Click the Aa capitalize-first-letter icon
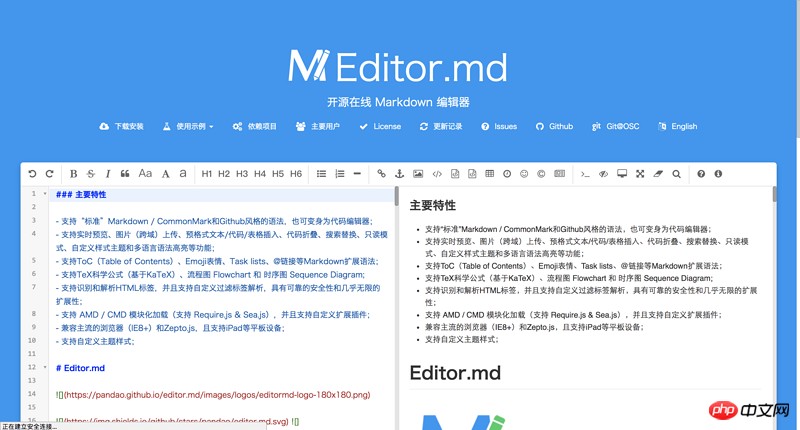The image size is (800, 430). pos(145,173)
